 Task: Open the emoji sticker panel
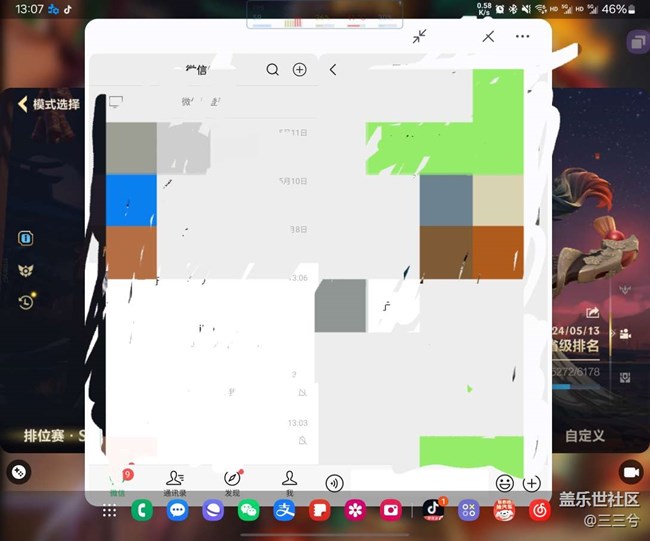tap(505, 483)
